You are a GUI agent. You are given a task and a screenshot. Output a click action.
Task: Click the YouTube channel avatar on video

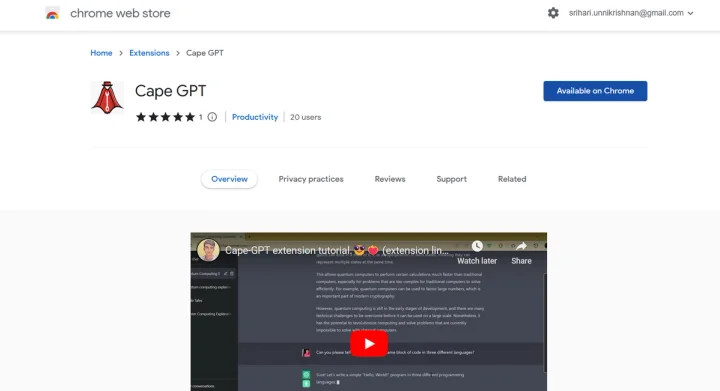208,250
